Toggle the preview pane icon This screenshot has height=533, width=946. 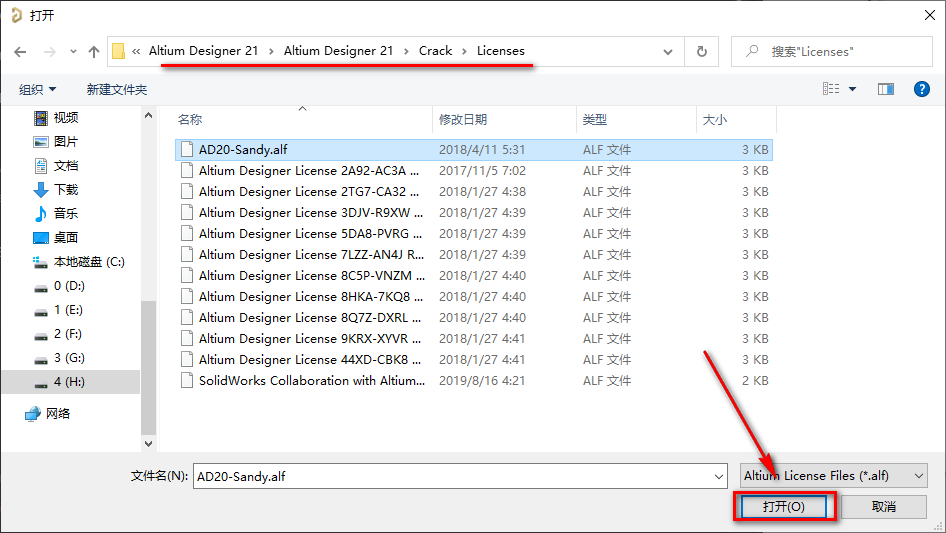pyautogui.click(x=886, y=89)
